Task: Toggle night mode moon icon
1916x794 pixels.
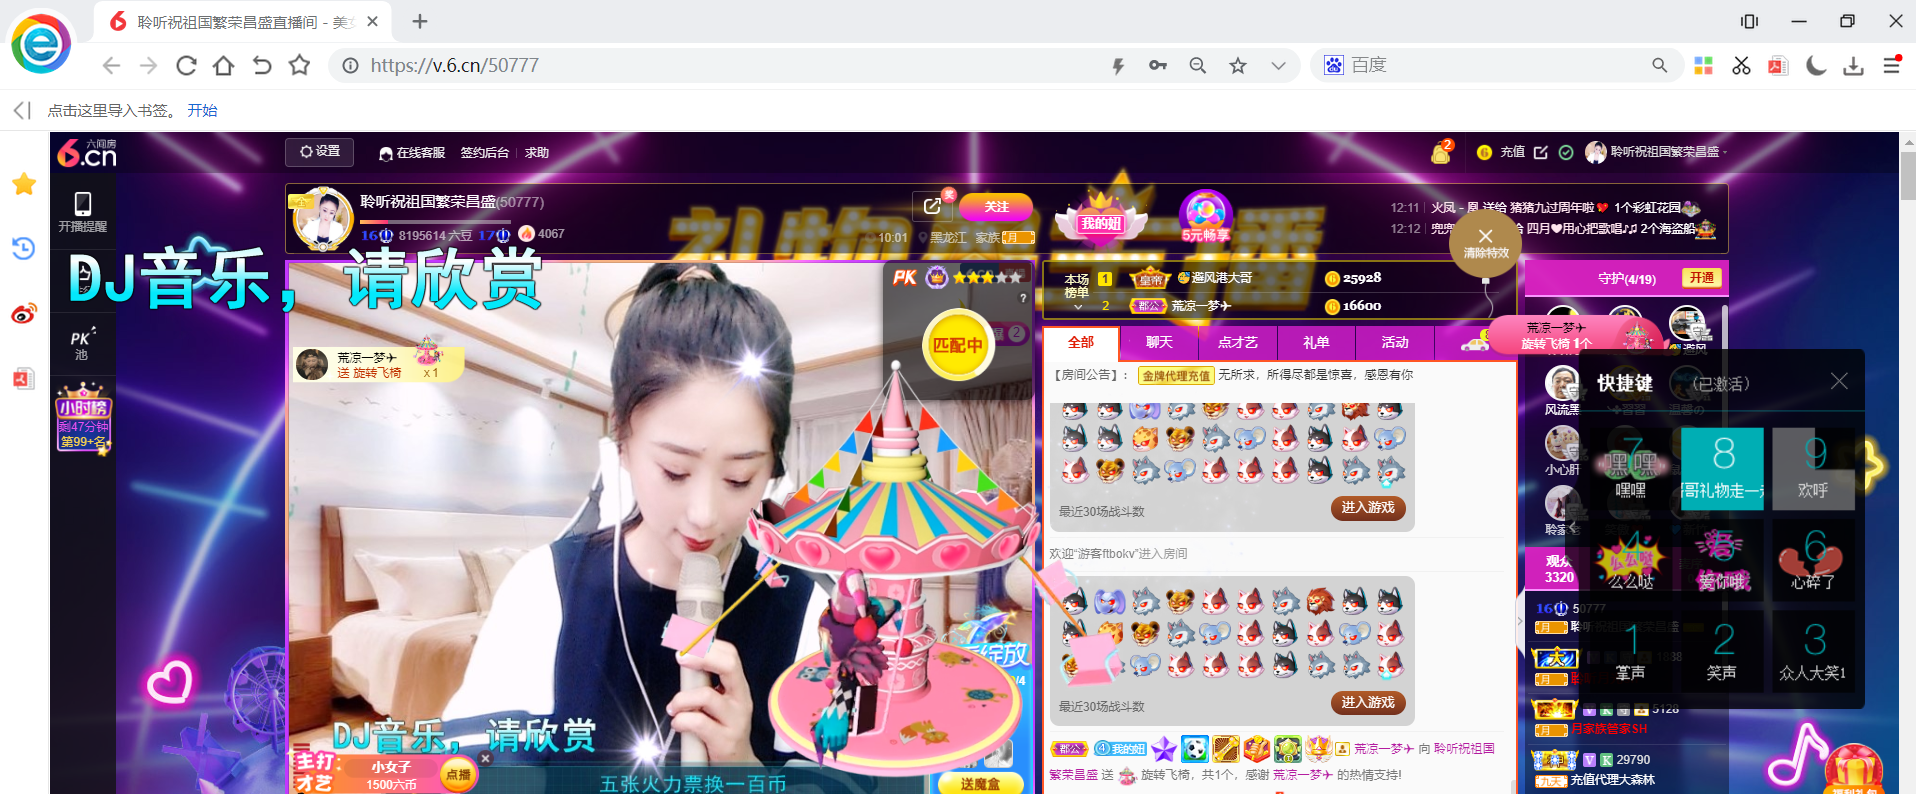Action: (x=1816, y=65)
